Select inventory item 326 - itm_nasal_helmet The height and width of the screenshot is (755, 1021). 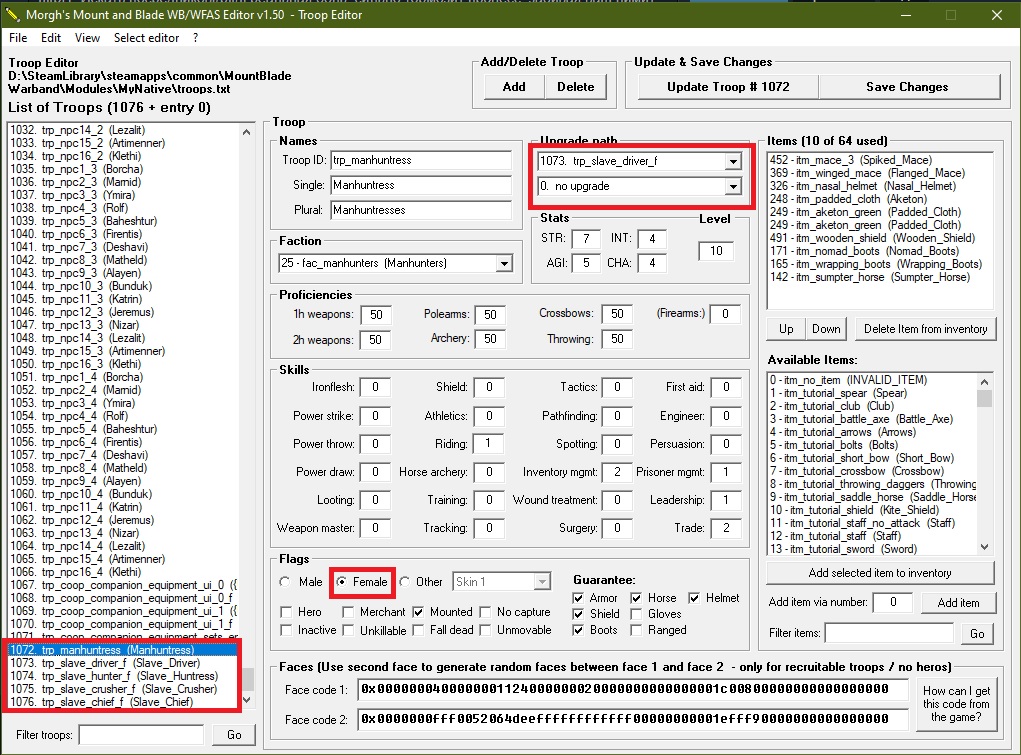tap(880, 186)
